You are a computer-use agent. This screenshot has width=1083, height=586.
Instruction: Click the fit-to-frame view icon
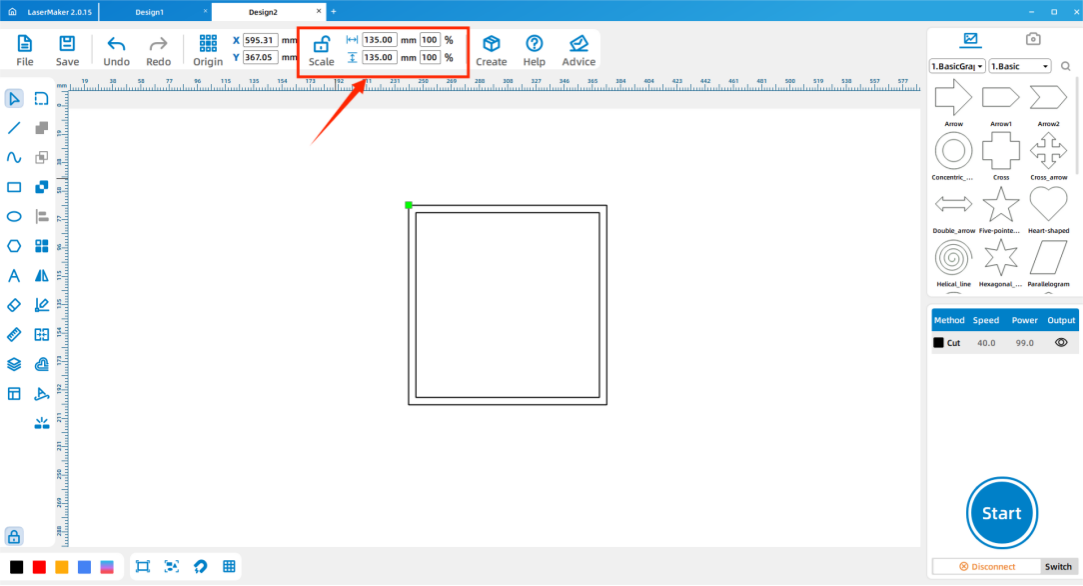click(143, 567)
